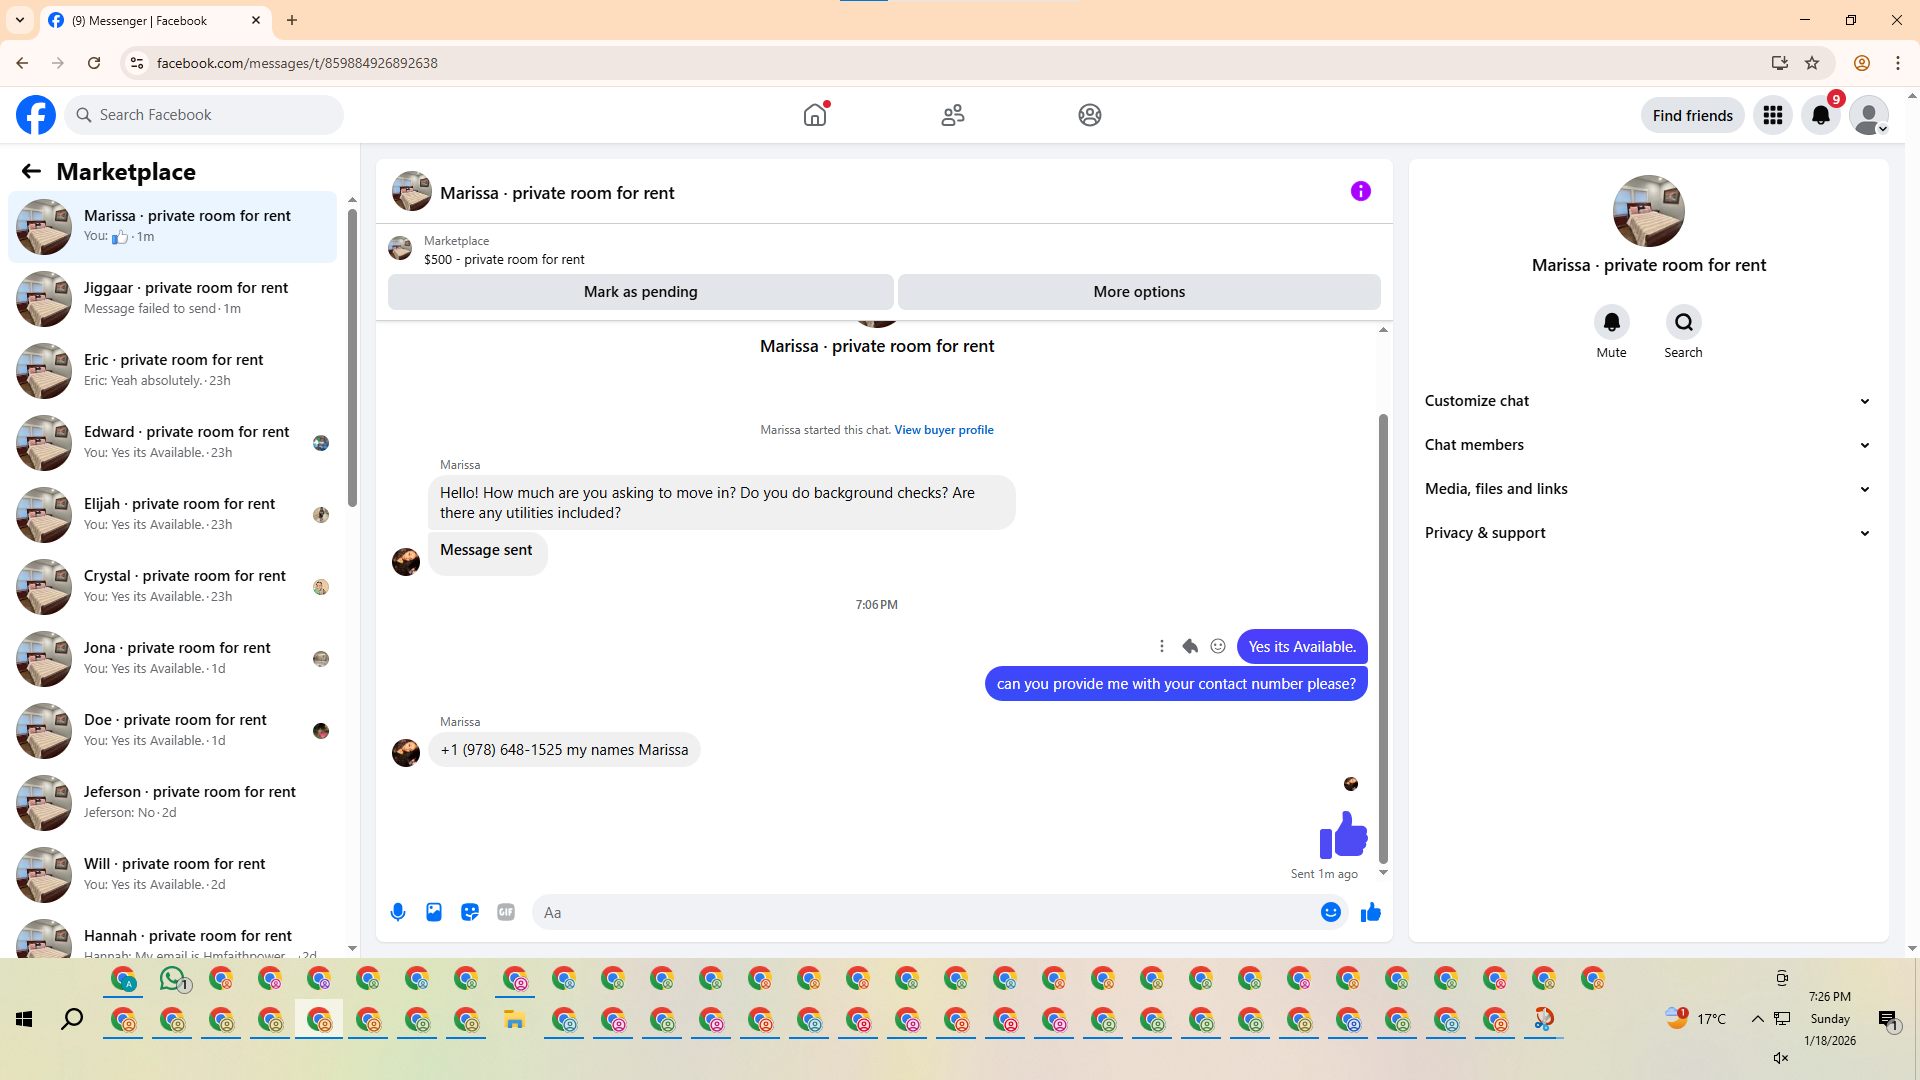Expand Customize chat section
The width and height of the screenshot is (1920, 1080).
pos(1647,401)
